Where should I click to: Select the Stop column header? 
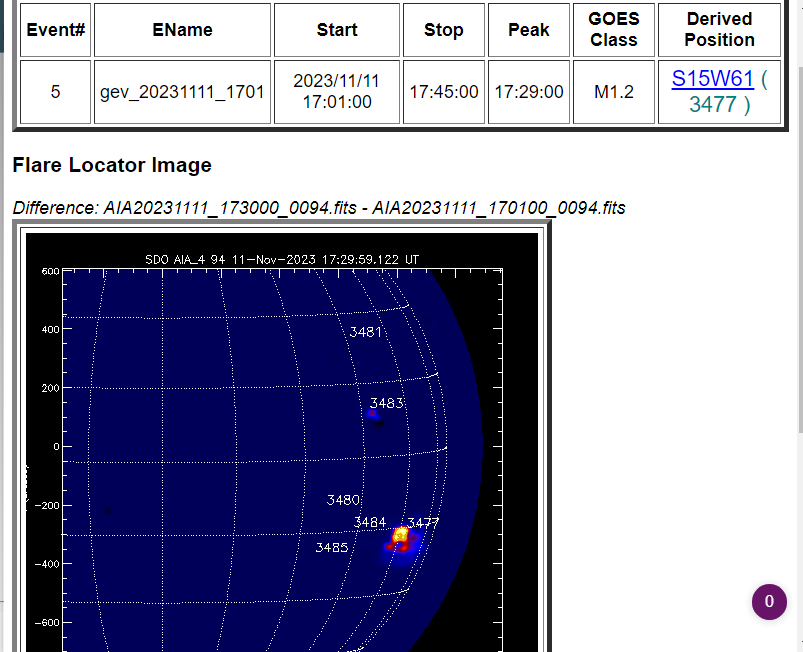pos(443,30)
